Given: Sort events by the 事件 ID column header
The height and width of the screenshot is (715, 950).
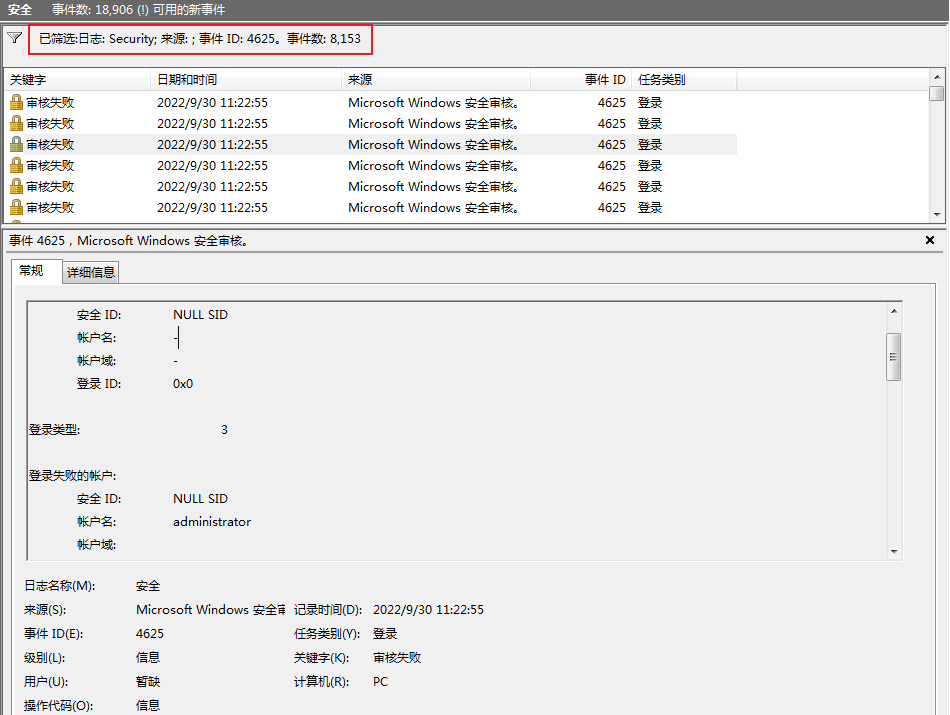Looking at the screenshot, I should [605, 80].
